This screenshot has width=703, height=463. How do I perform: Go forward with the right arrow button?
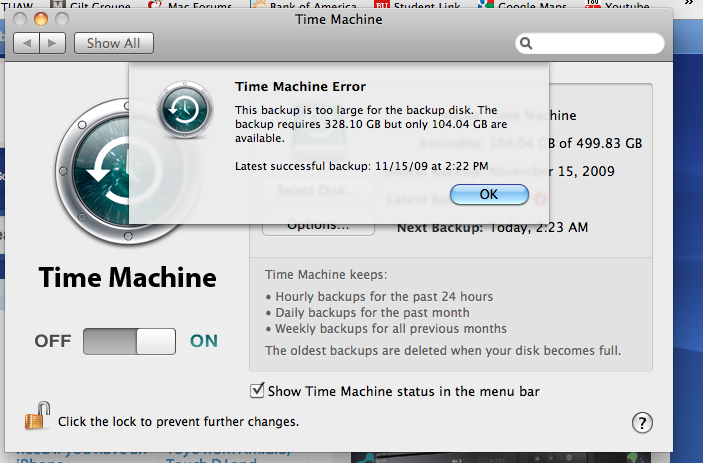53,43
